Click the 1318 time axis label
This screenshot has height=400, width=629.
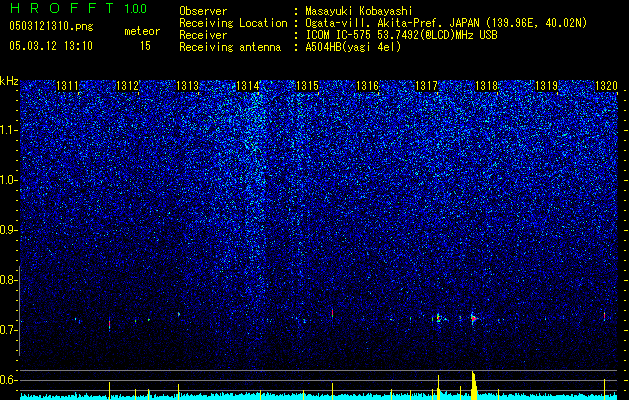[x=486, y=86]
